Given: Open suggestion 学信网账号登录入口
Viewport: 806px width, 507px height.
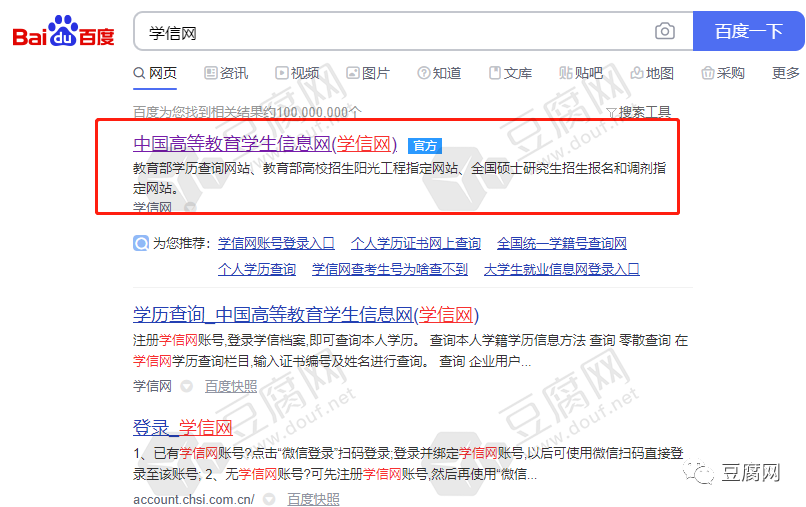Looking at the screenshot, I should (276, 243).
